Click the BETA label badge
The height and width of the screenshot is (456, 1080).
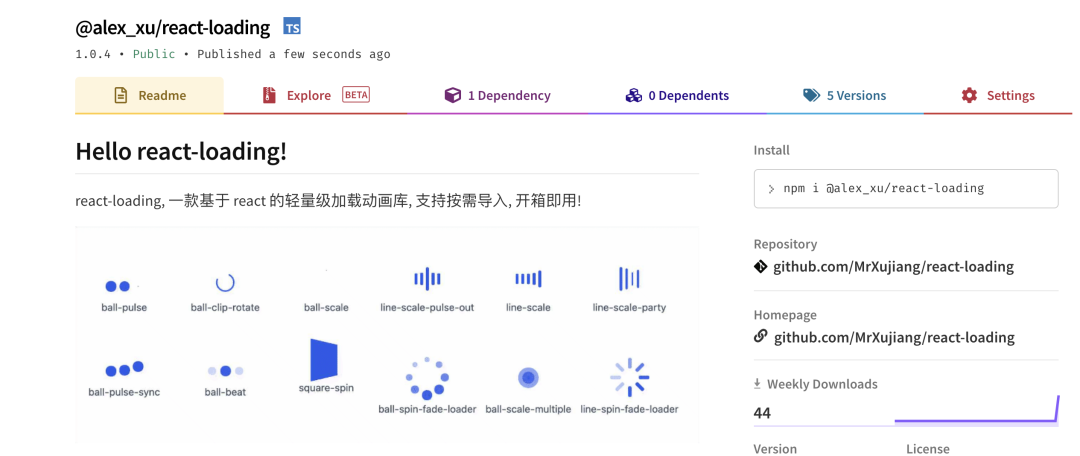point(356,95)
